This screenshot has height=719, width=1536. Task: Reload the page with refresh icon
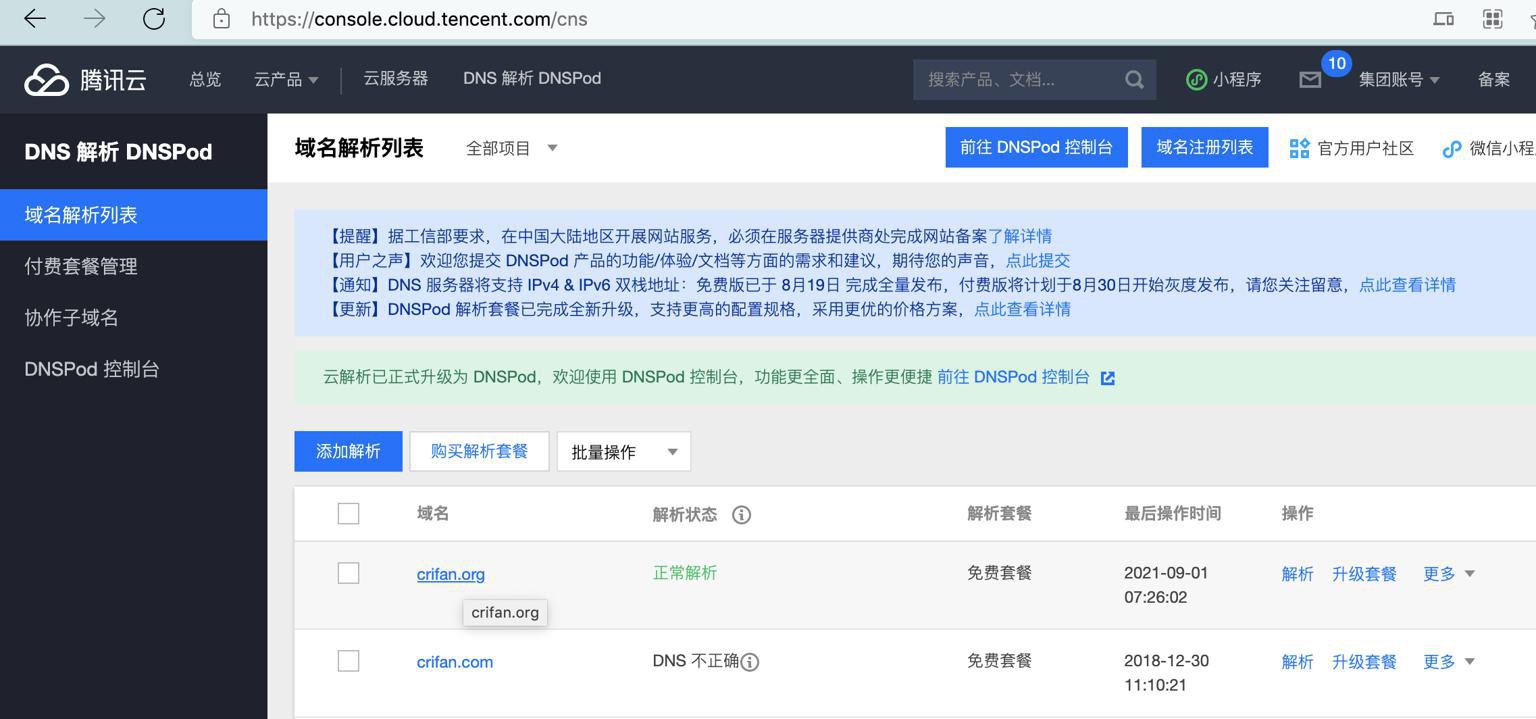154,18
